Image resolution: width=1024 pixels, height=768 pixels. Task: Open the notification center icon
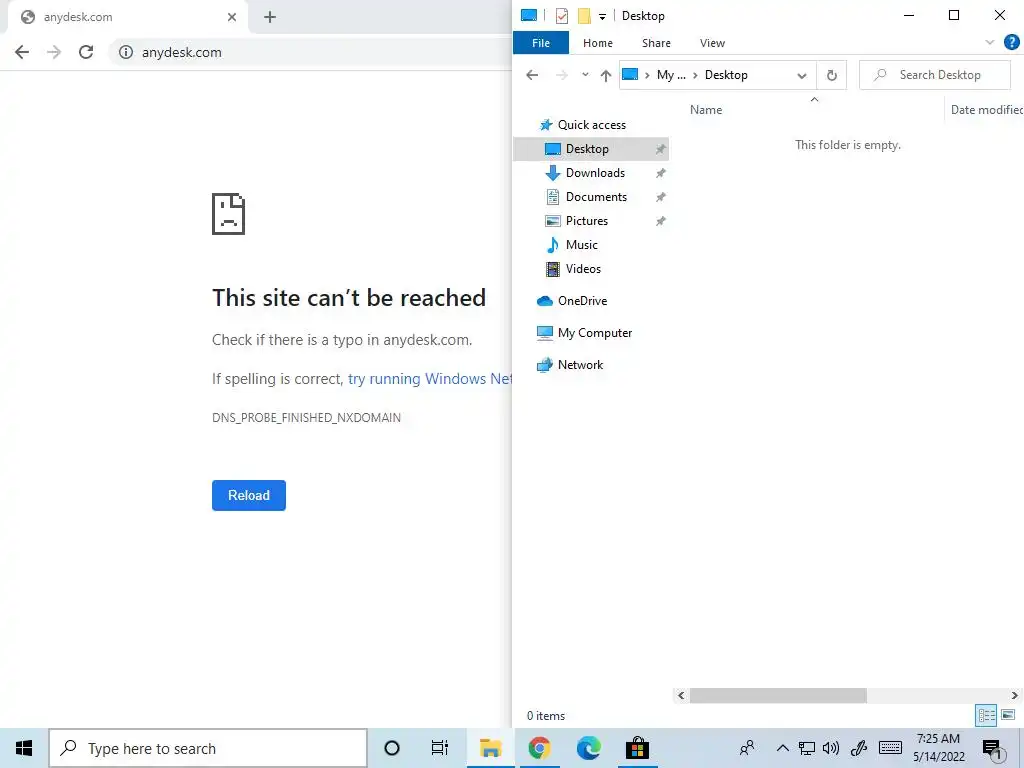point(993,748)
